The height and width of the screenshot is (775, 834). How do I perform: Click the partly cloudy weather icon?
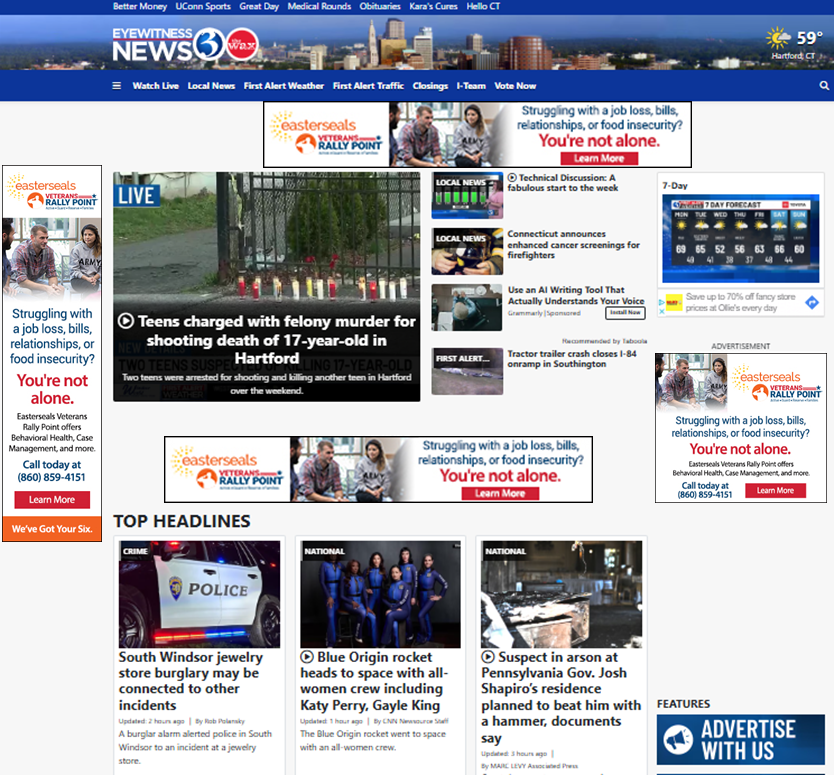pos(778,39)
